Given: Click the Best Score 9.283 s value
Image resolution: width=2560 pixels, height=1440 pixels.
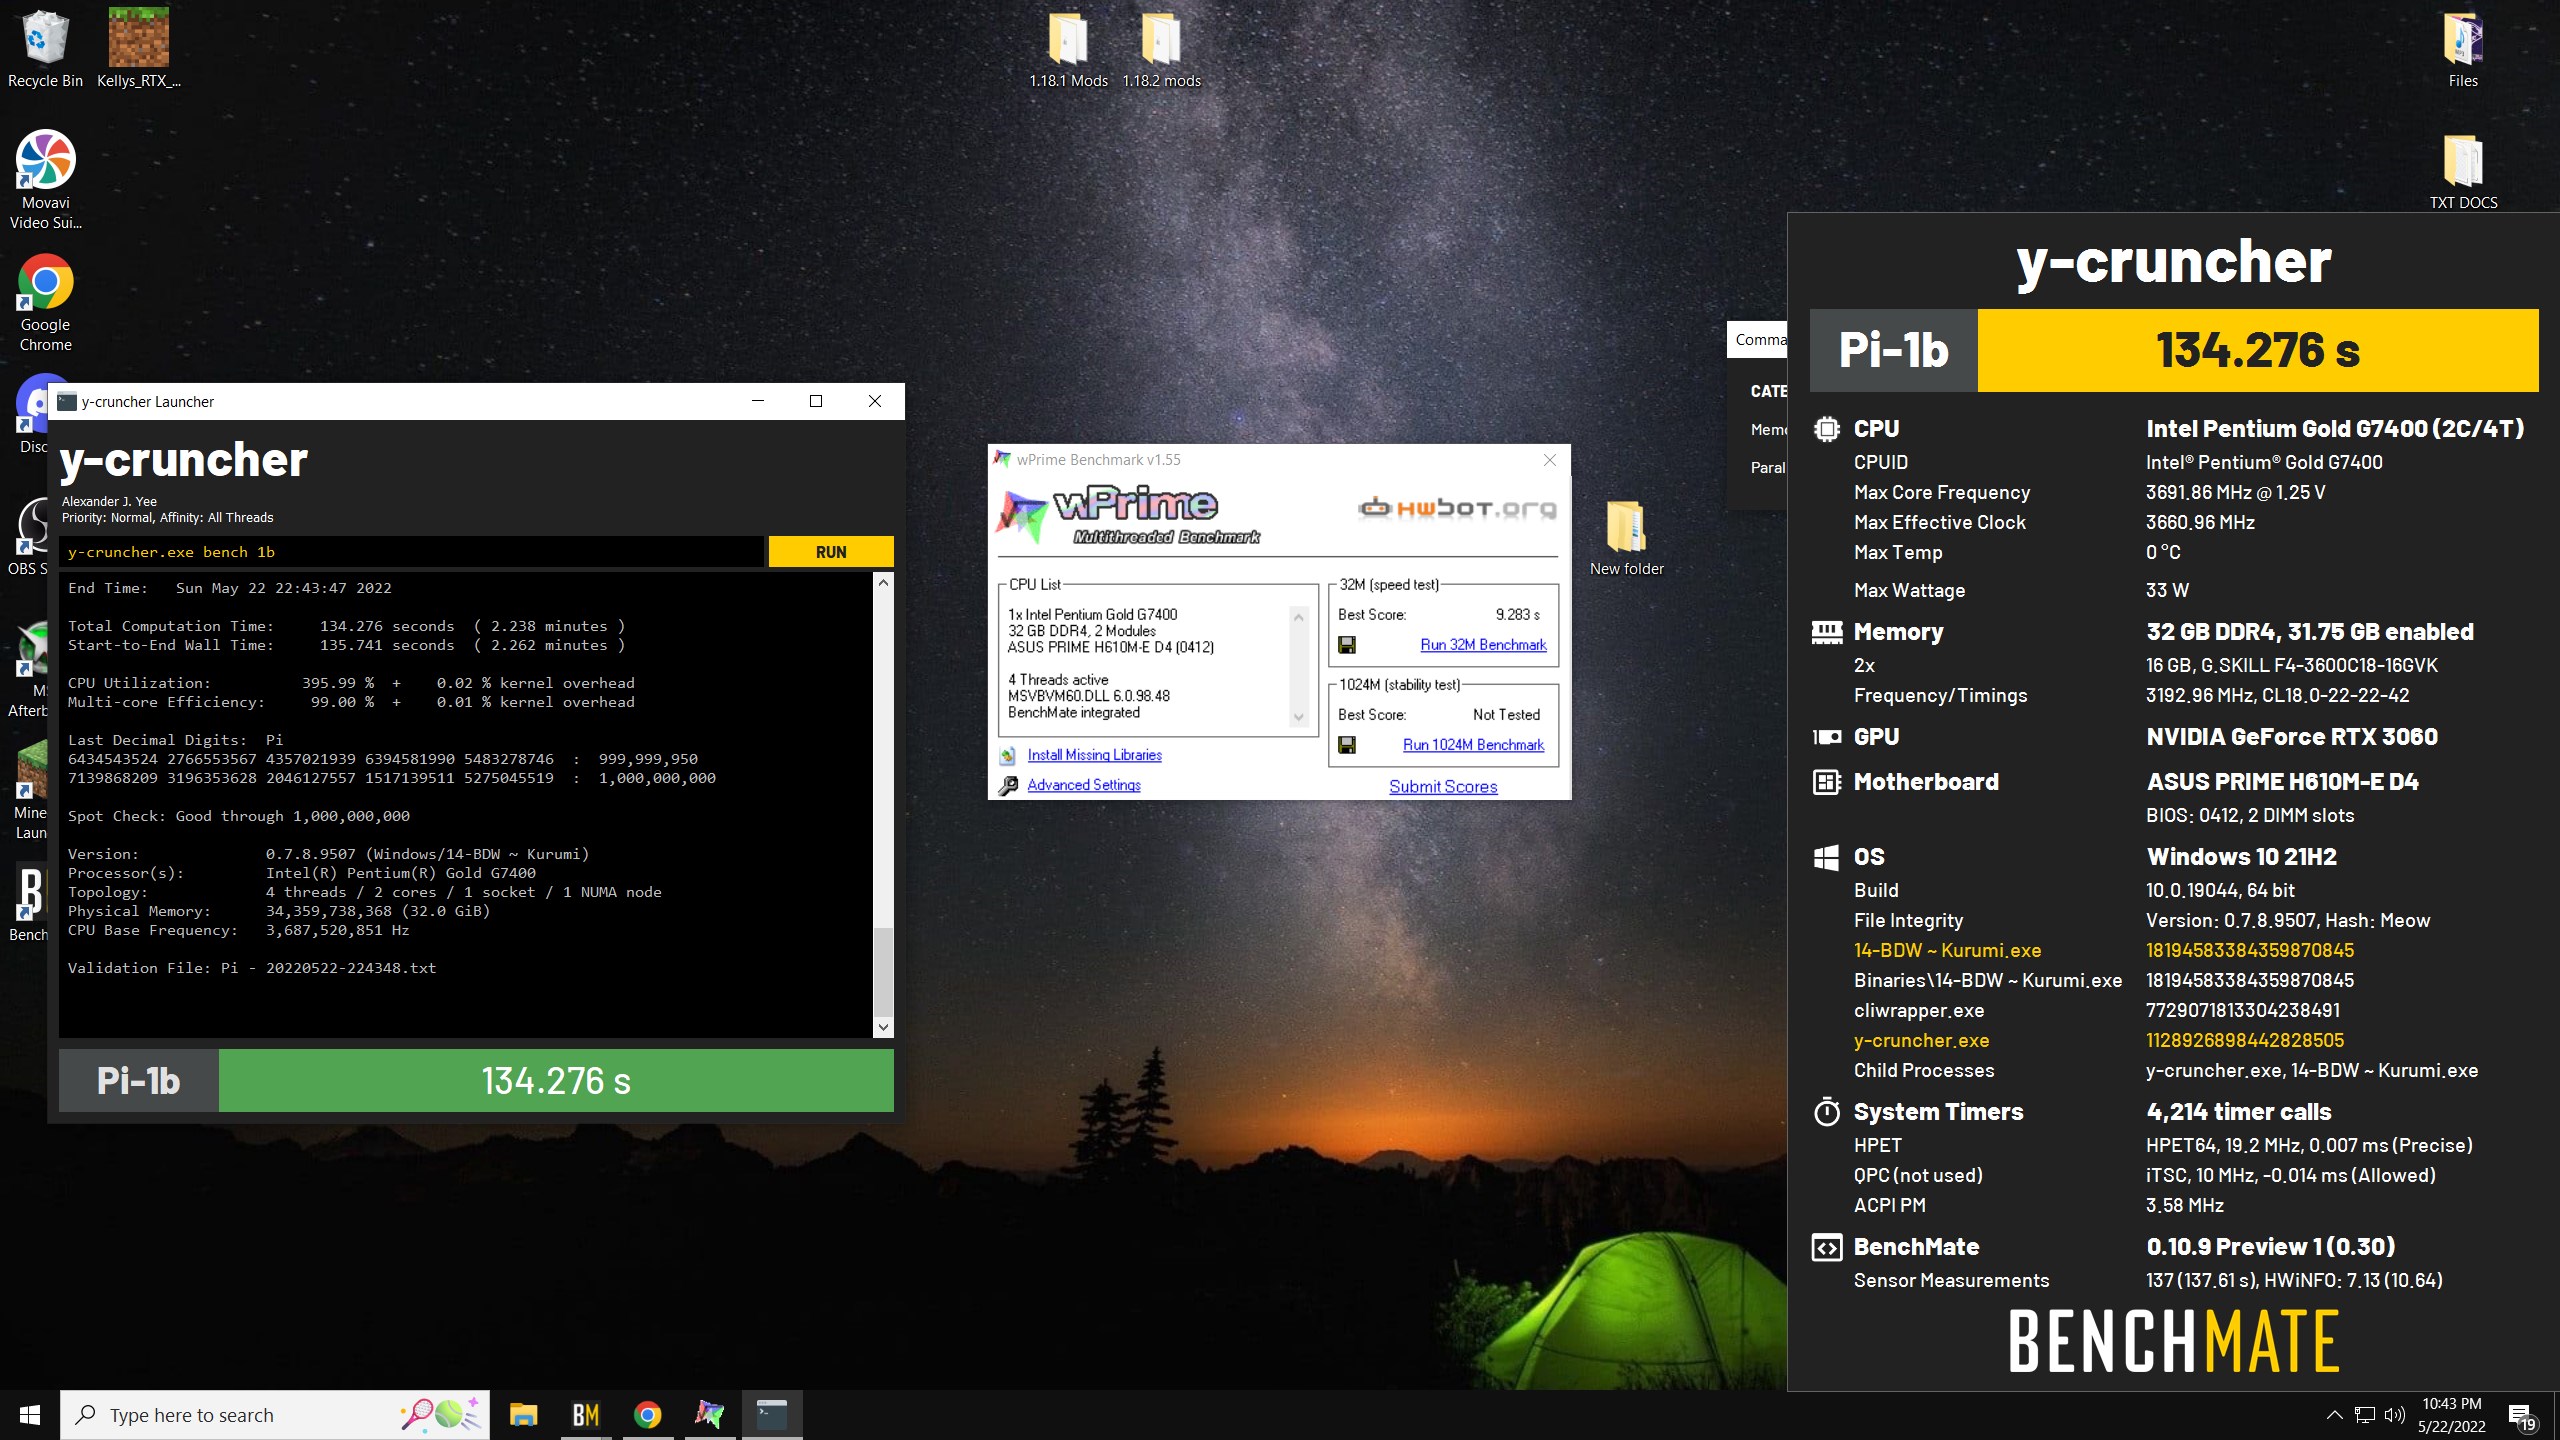Looking at the screenshot, I should (1518, 615).
